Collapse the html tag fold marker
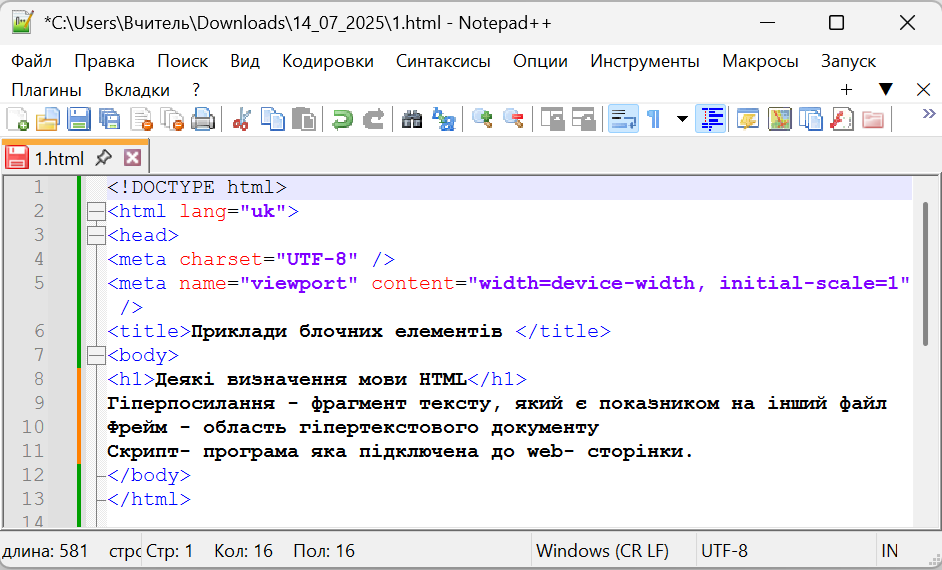Screen dimensions: 942x570 [x=96, y=212]
